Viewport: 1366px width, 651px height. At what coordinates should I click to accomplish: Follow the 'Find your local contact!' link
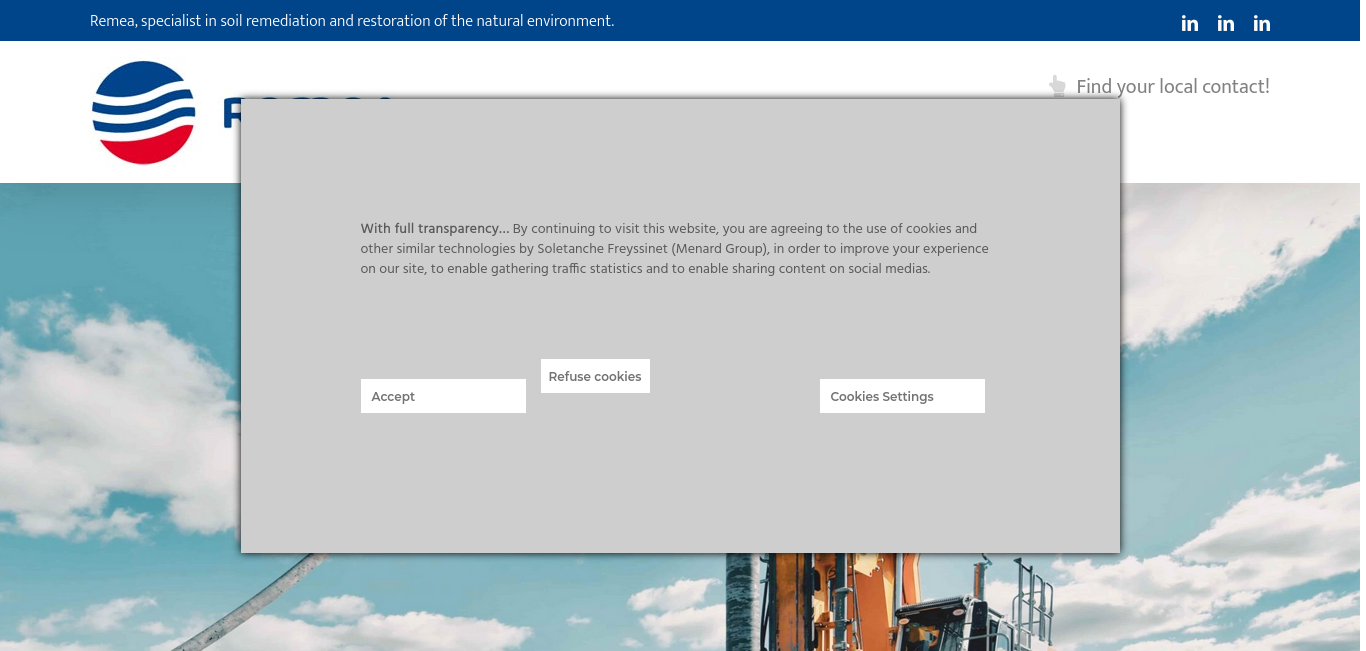1173,87
